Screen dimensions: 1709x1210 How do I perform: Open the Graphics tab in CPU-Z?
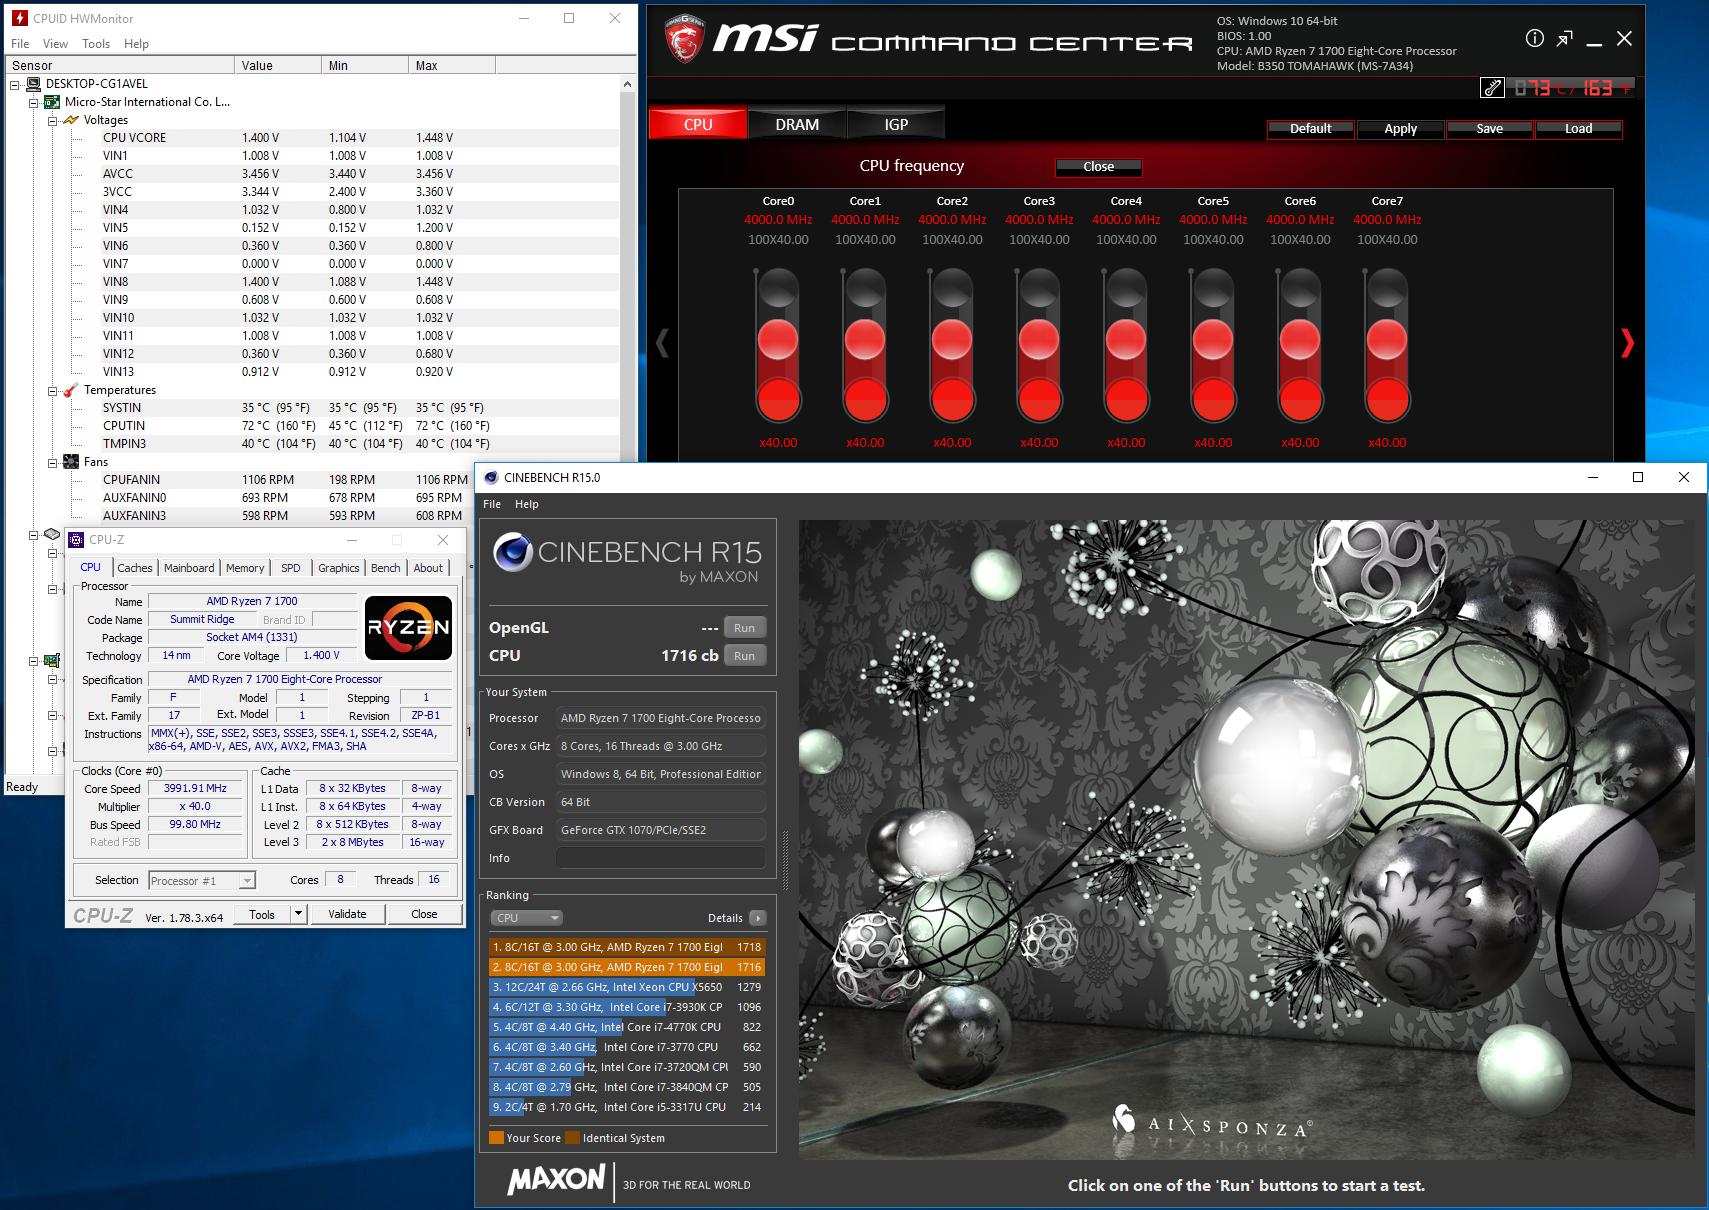(x=339, y=567)
